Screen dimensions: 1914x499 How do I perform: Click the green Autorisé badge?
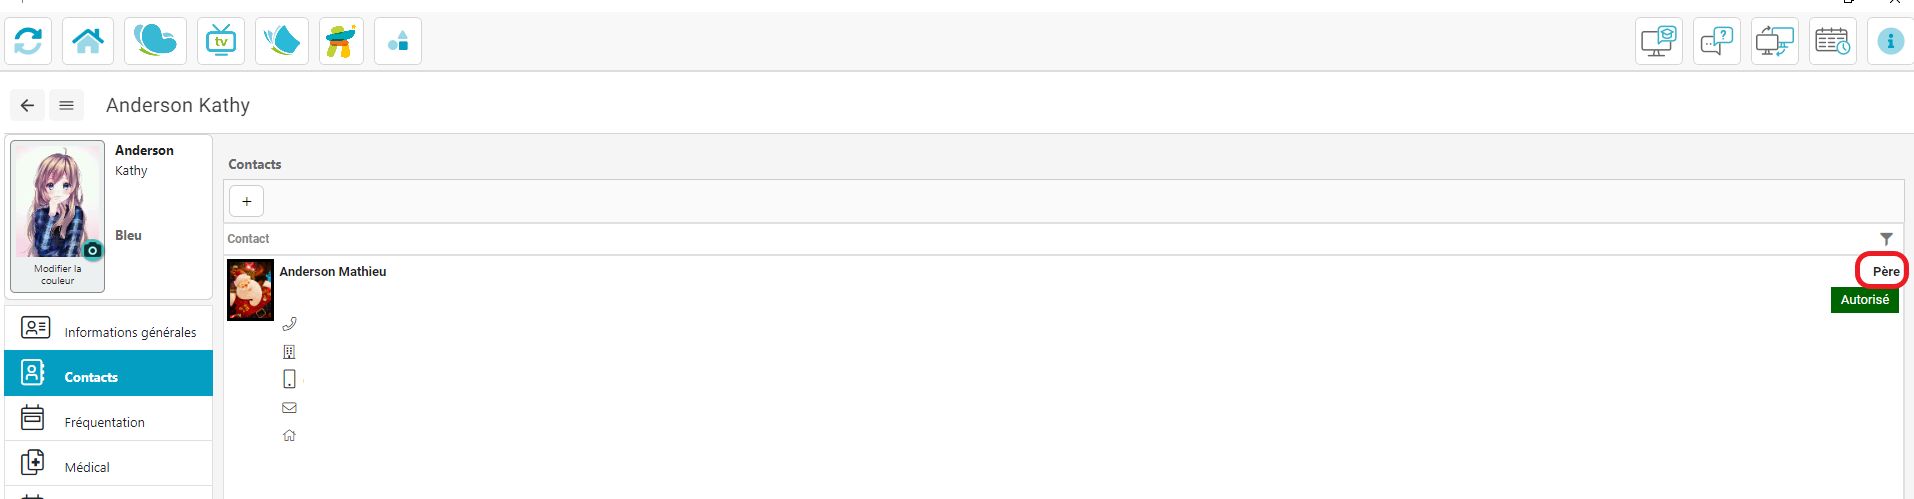(x=1865, y=300)
